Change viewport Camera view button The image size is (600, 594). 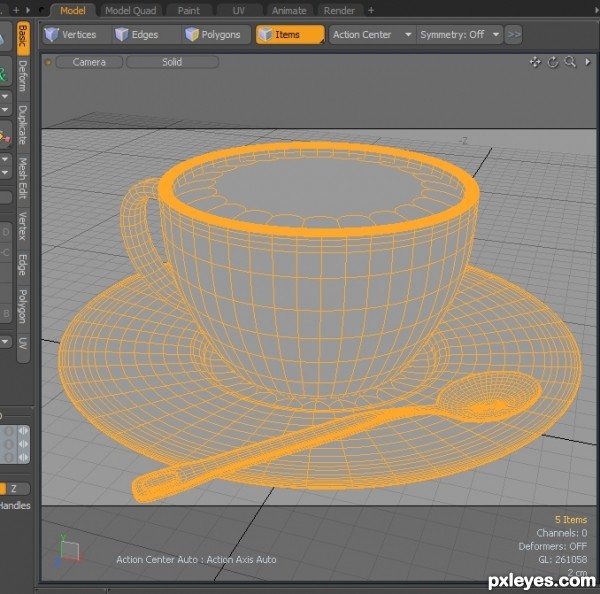89,62
